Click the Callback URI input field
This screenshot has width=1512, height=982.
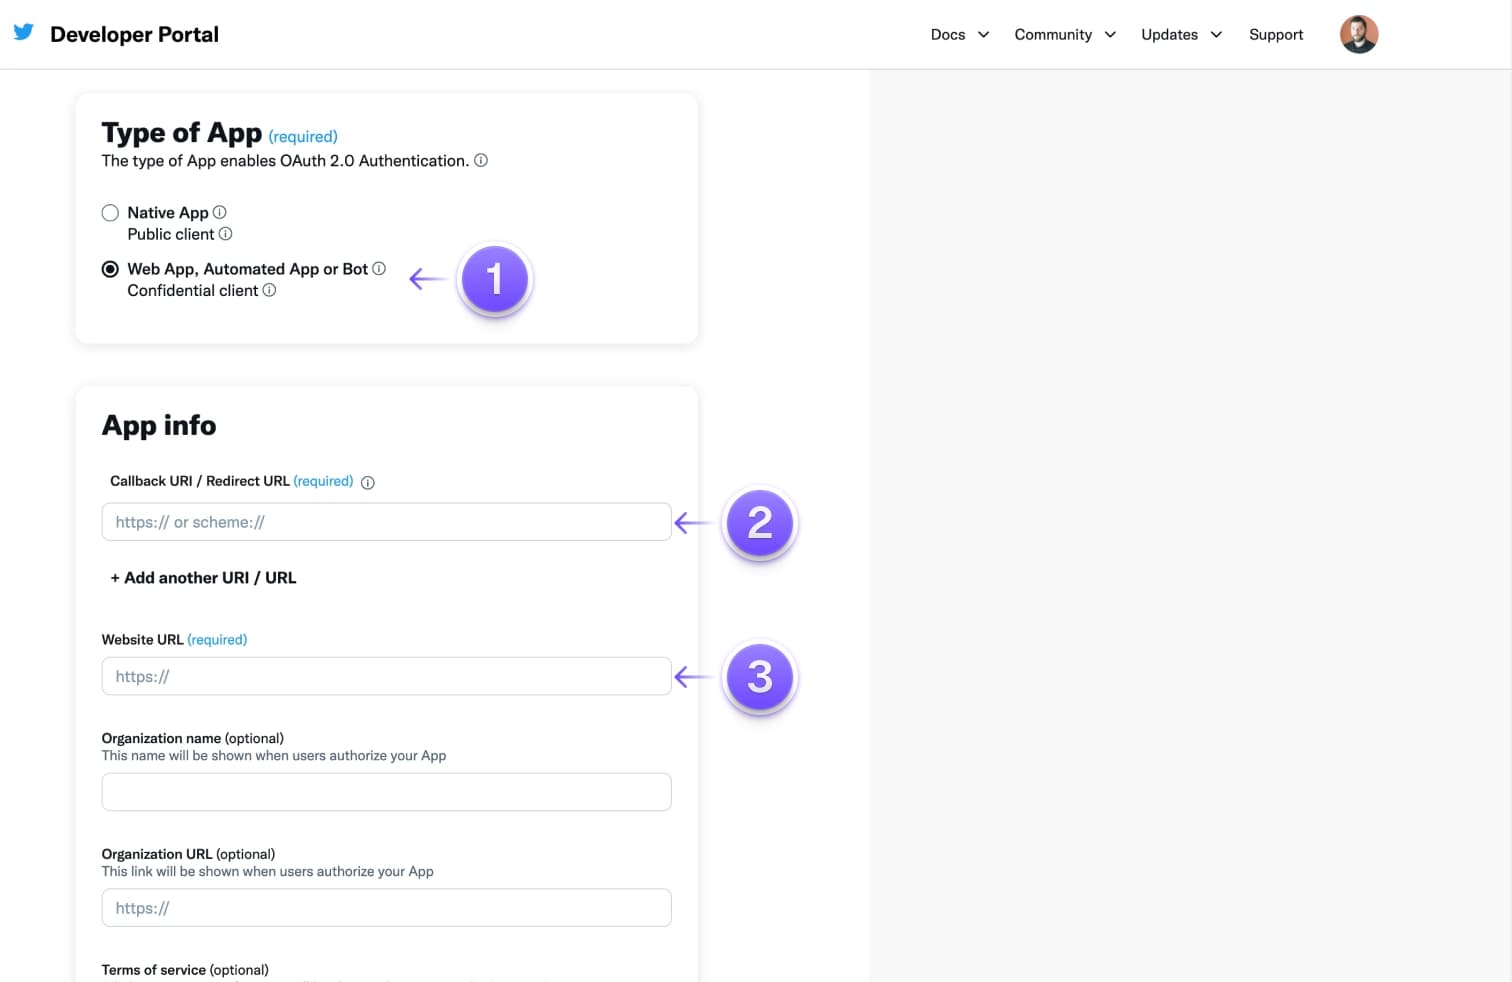tap(386, 521)
